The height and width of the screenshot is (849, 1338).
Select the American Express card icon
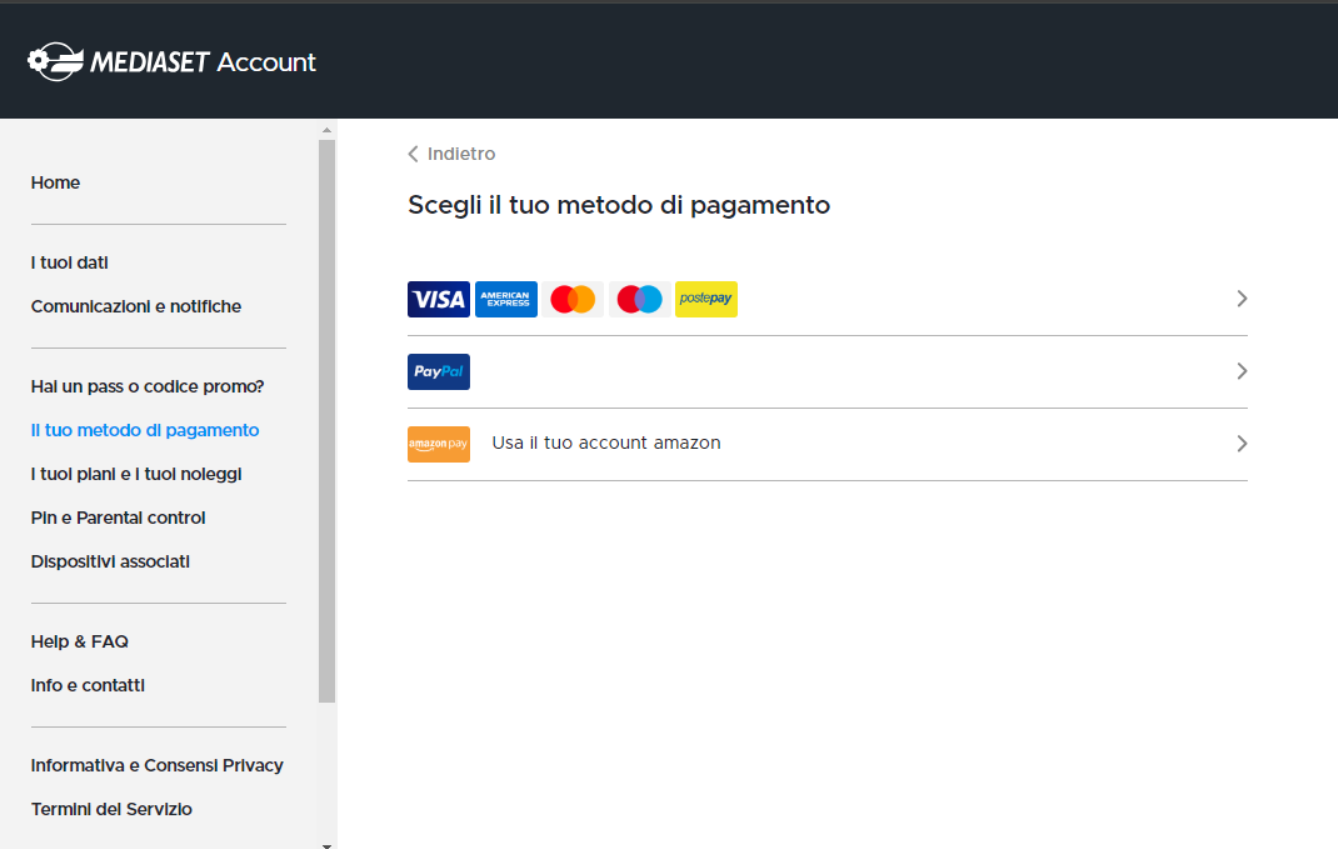point(506,299)
